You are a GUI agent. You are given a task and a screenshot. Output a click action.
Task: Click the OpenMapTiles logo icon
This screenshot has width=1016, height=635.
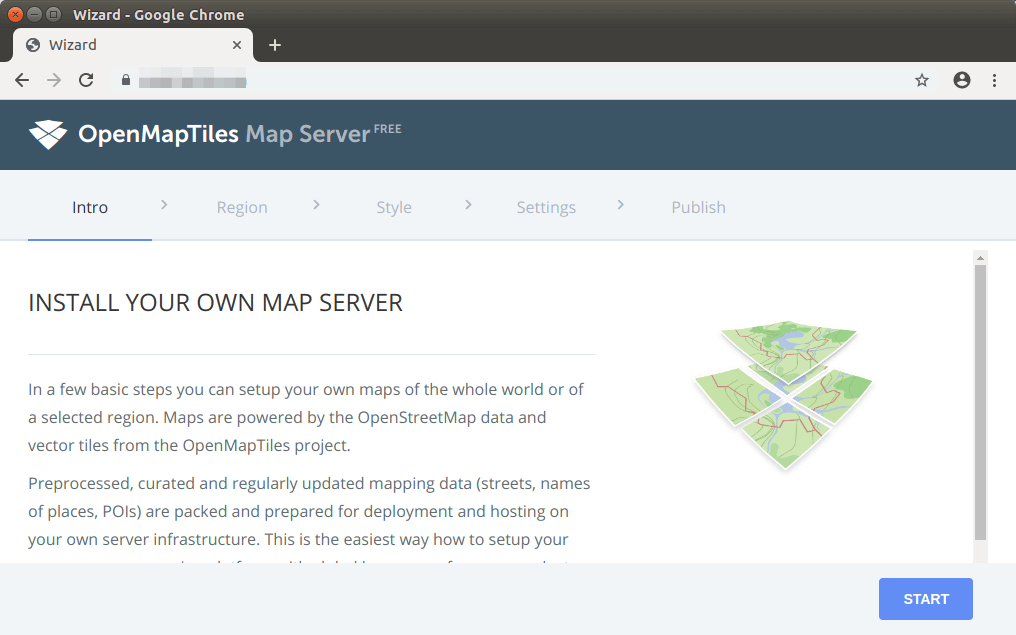tap(48, 134)
